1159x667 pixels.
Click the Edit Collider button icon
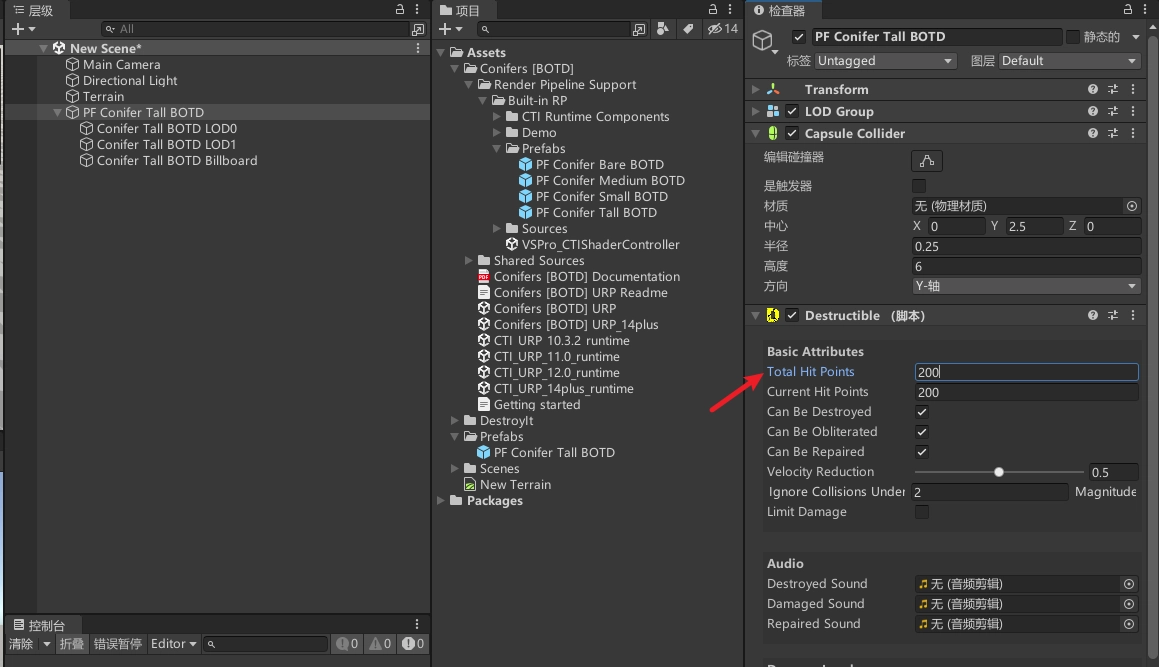pos(927,160)
